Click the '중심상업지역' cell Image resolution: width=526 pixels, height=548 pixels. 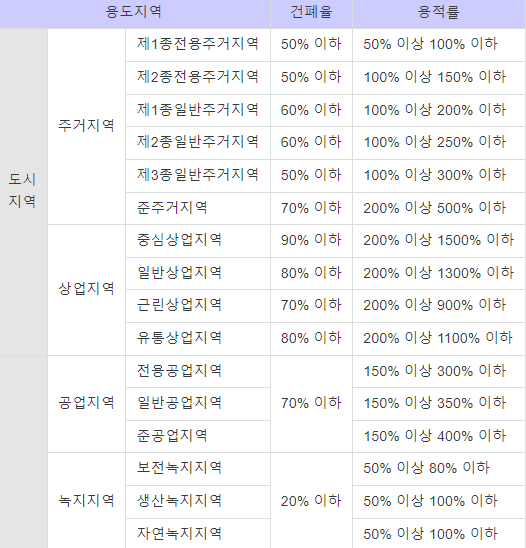[x=198, y=241]
